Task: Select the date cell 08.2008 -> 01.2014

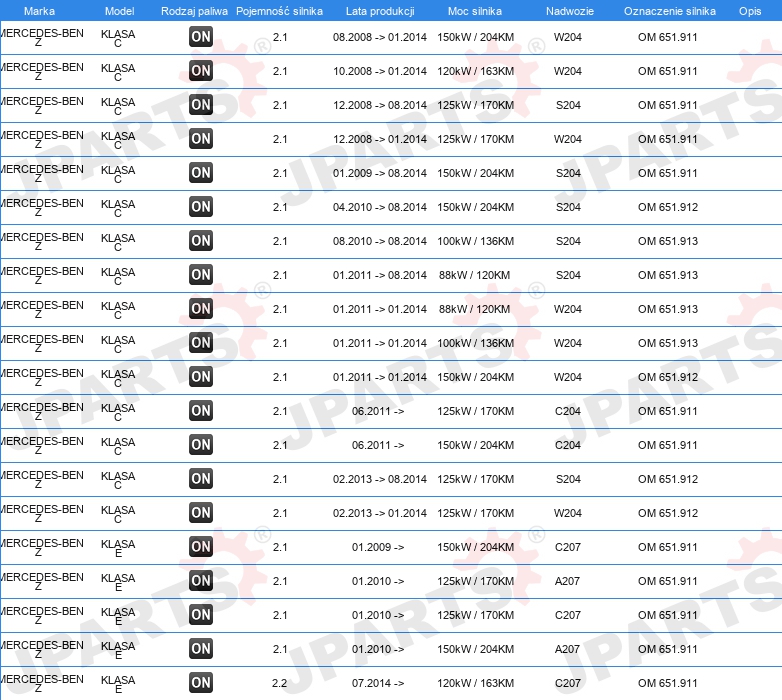Action: pyautogui.click(x=380, y=37)
